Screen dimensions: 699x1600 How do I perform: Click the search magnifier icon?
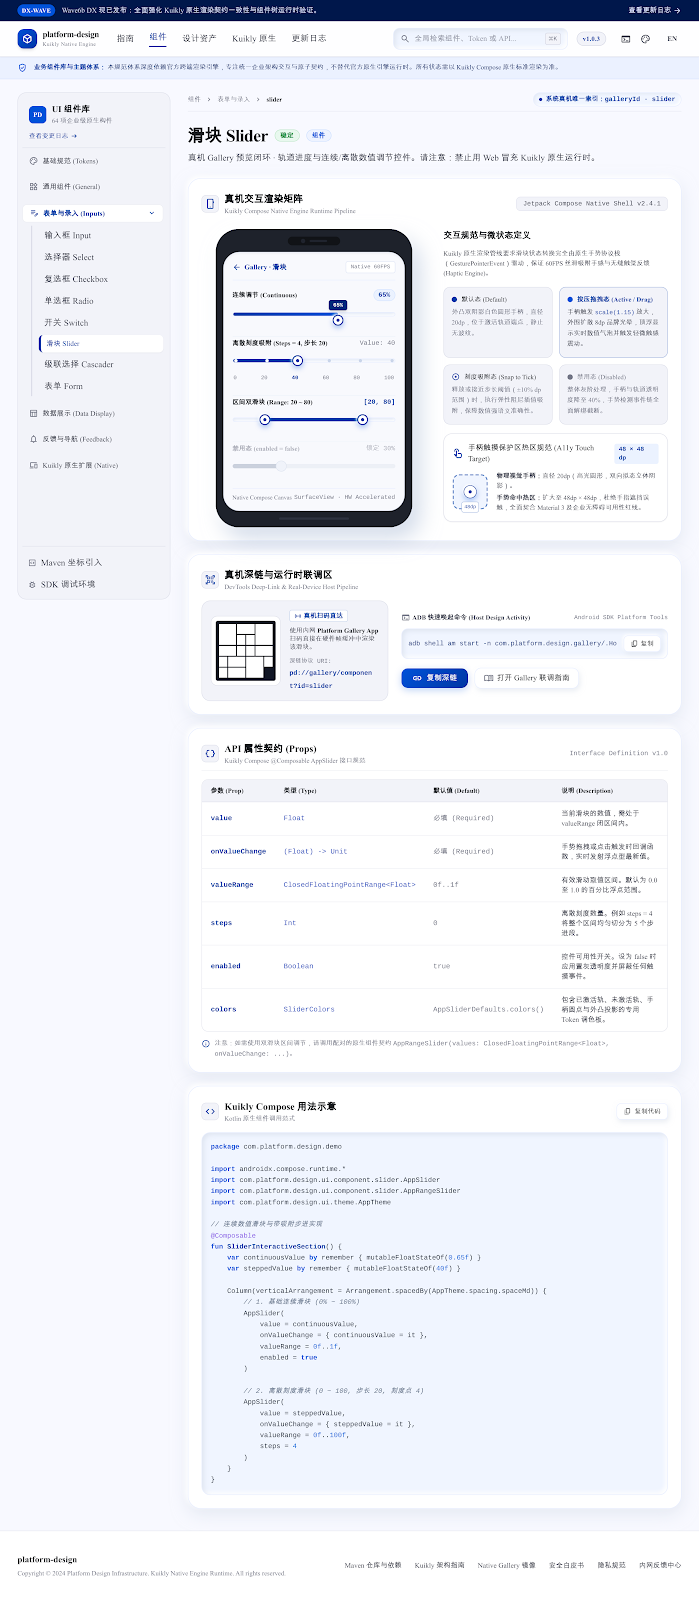[405, 38]
